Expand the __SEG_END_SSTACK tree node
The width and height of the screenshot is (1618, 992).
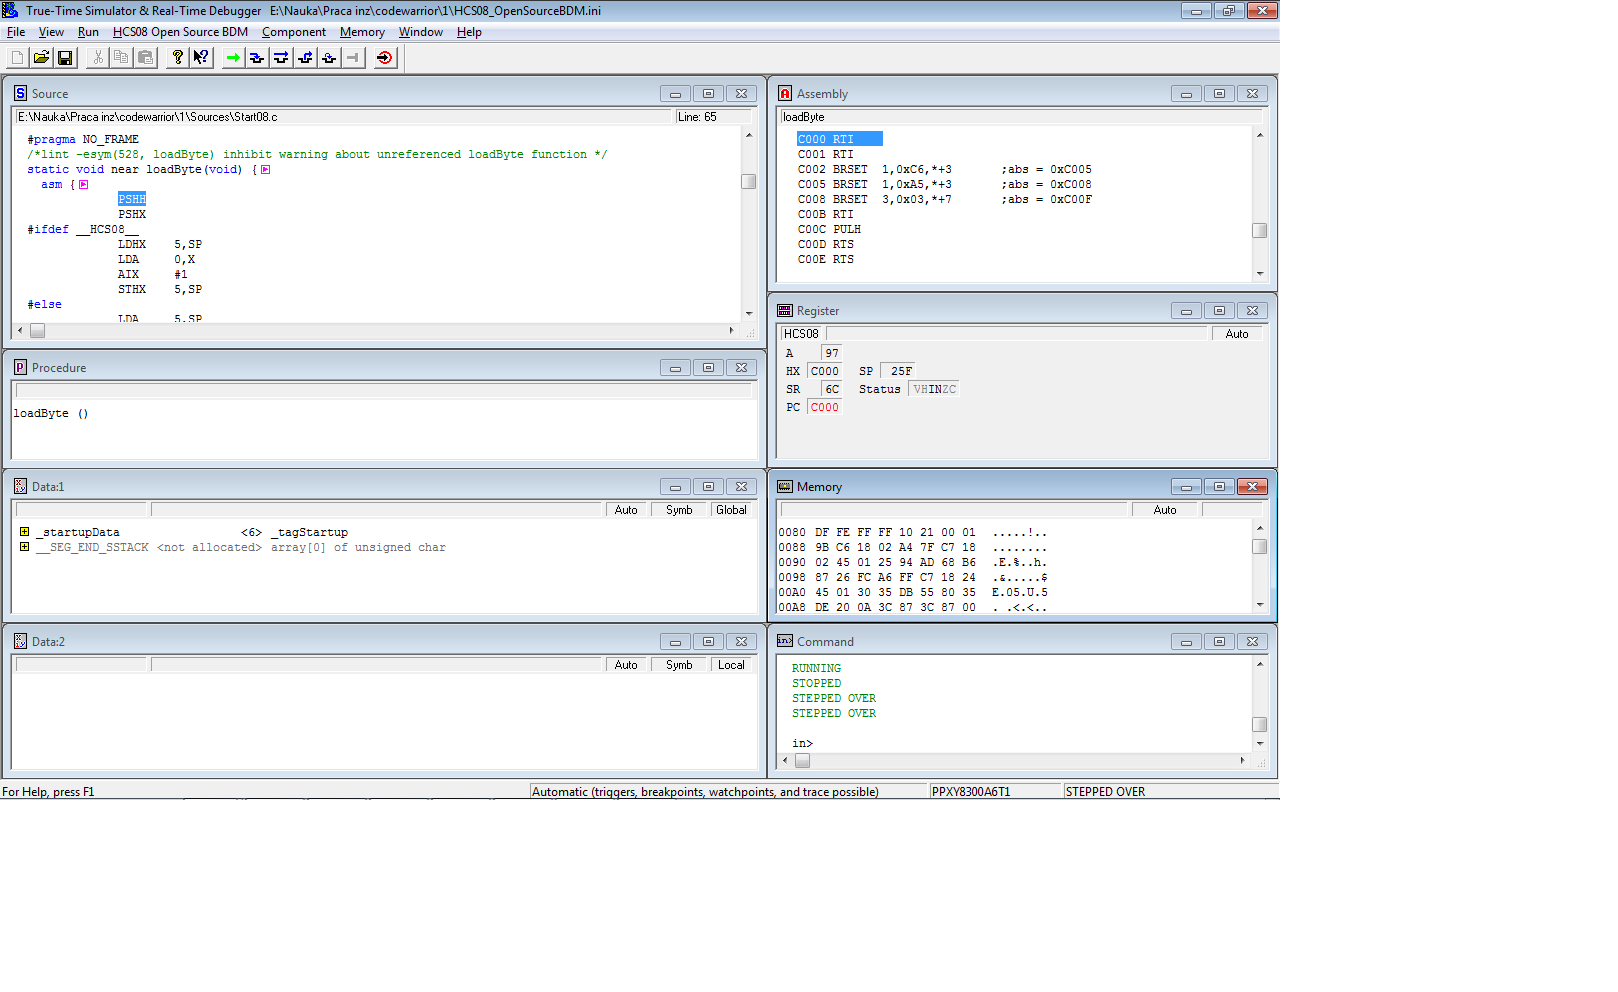coord(24,547)
